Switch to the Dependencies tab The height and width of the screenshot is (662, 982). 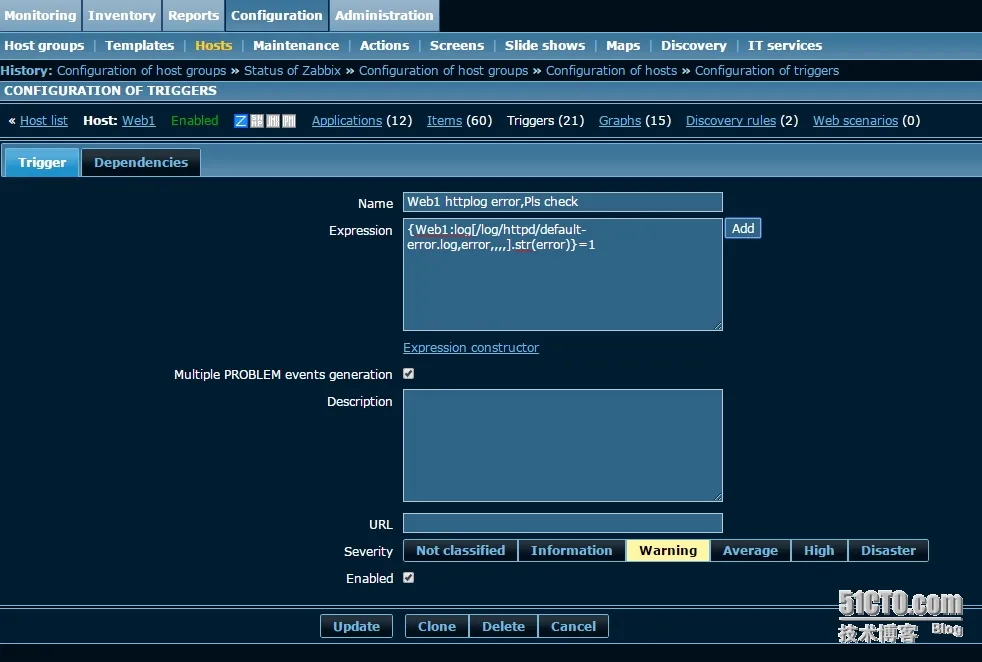tap(141, 162)
